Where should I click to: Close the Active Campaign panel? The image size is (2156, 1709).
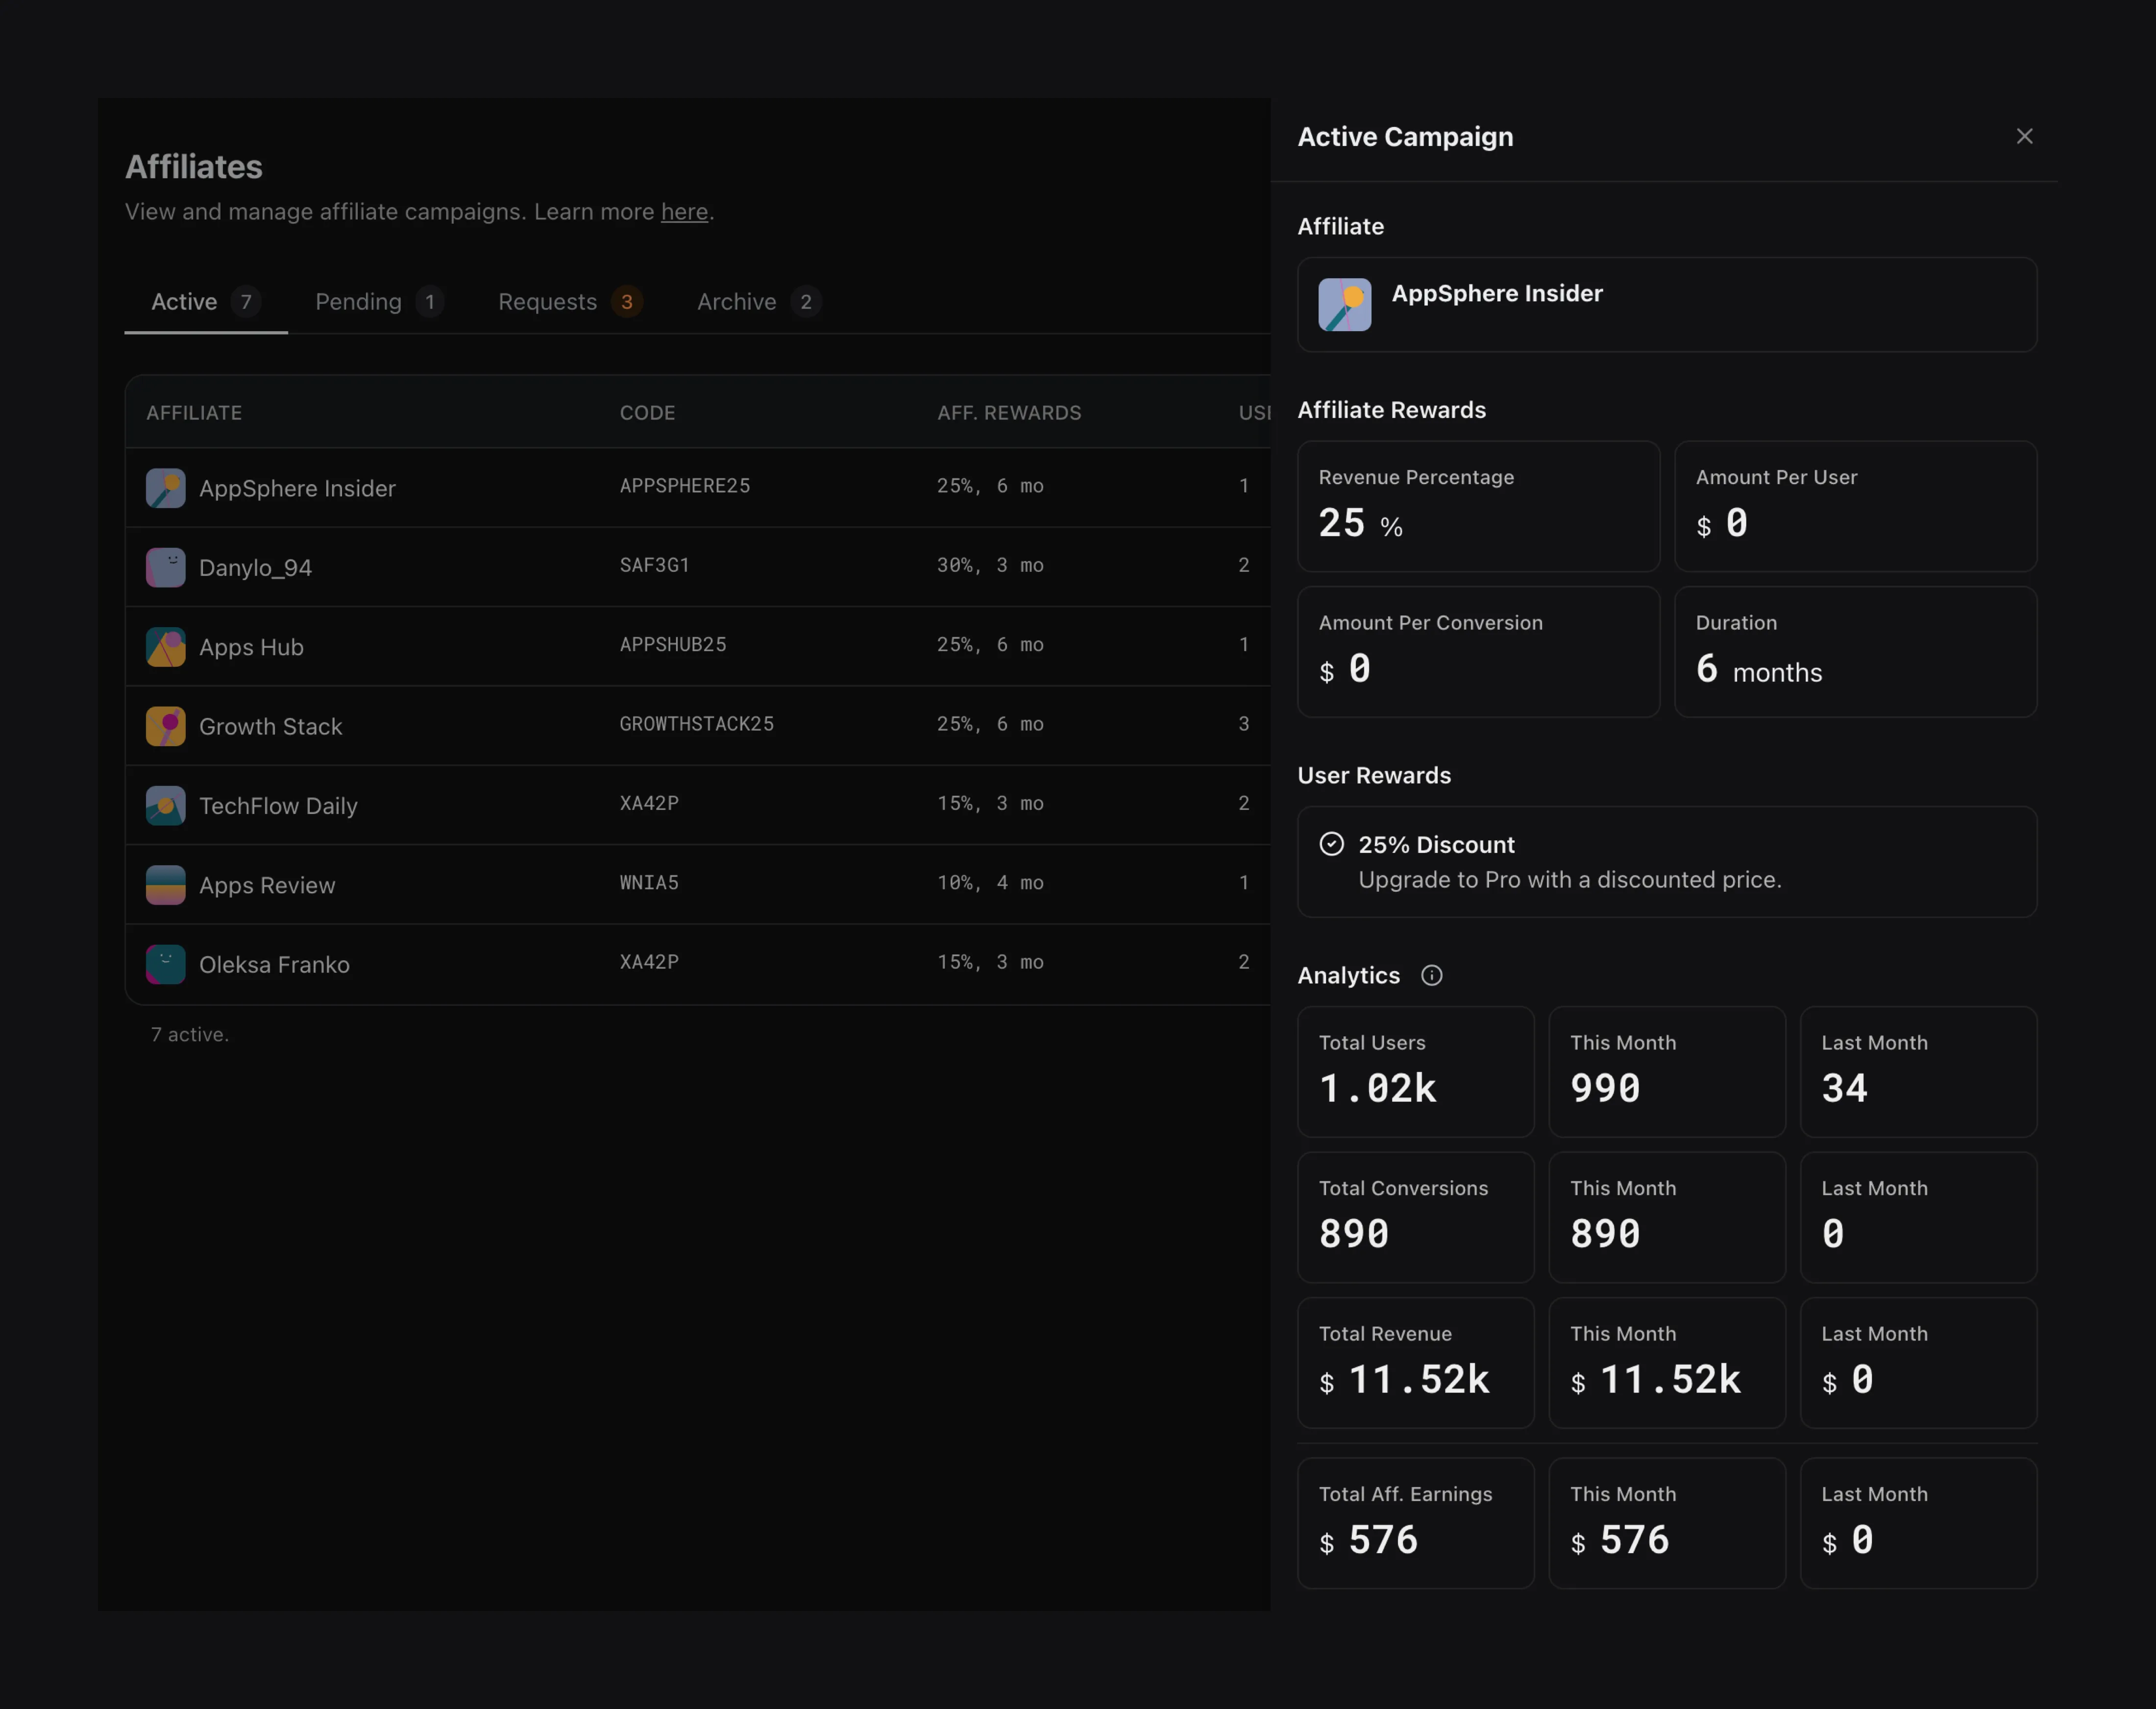[x=2024, y=136]
